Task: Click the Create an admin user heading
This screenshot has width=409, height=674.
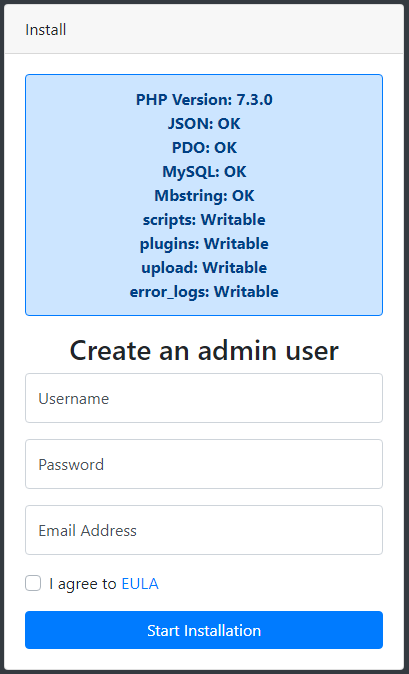Action: (204, 350)
